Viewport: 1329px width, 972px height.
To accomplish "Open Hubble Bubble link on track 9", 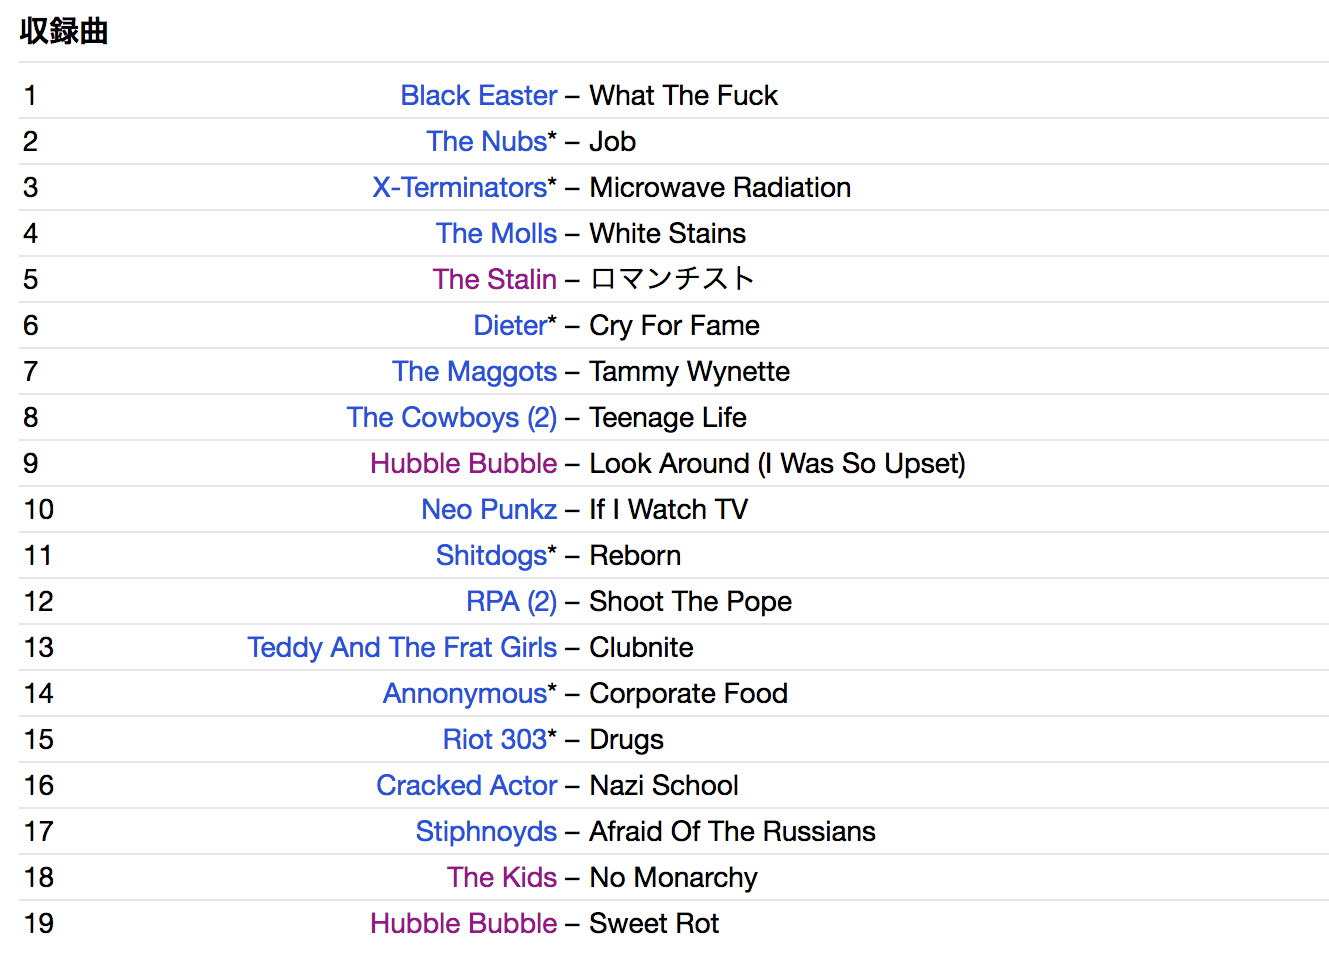I will pyautogui.click(x=463, y=463).
